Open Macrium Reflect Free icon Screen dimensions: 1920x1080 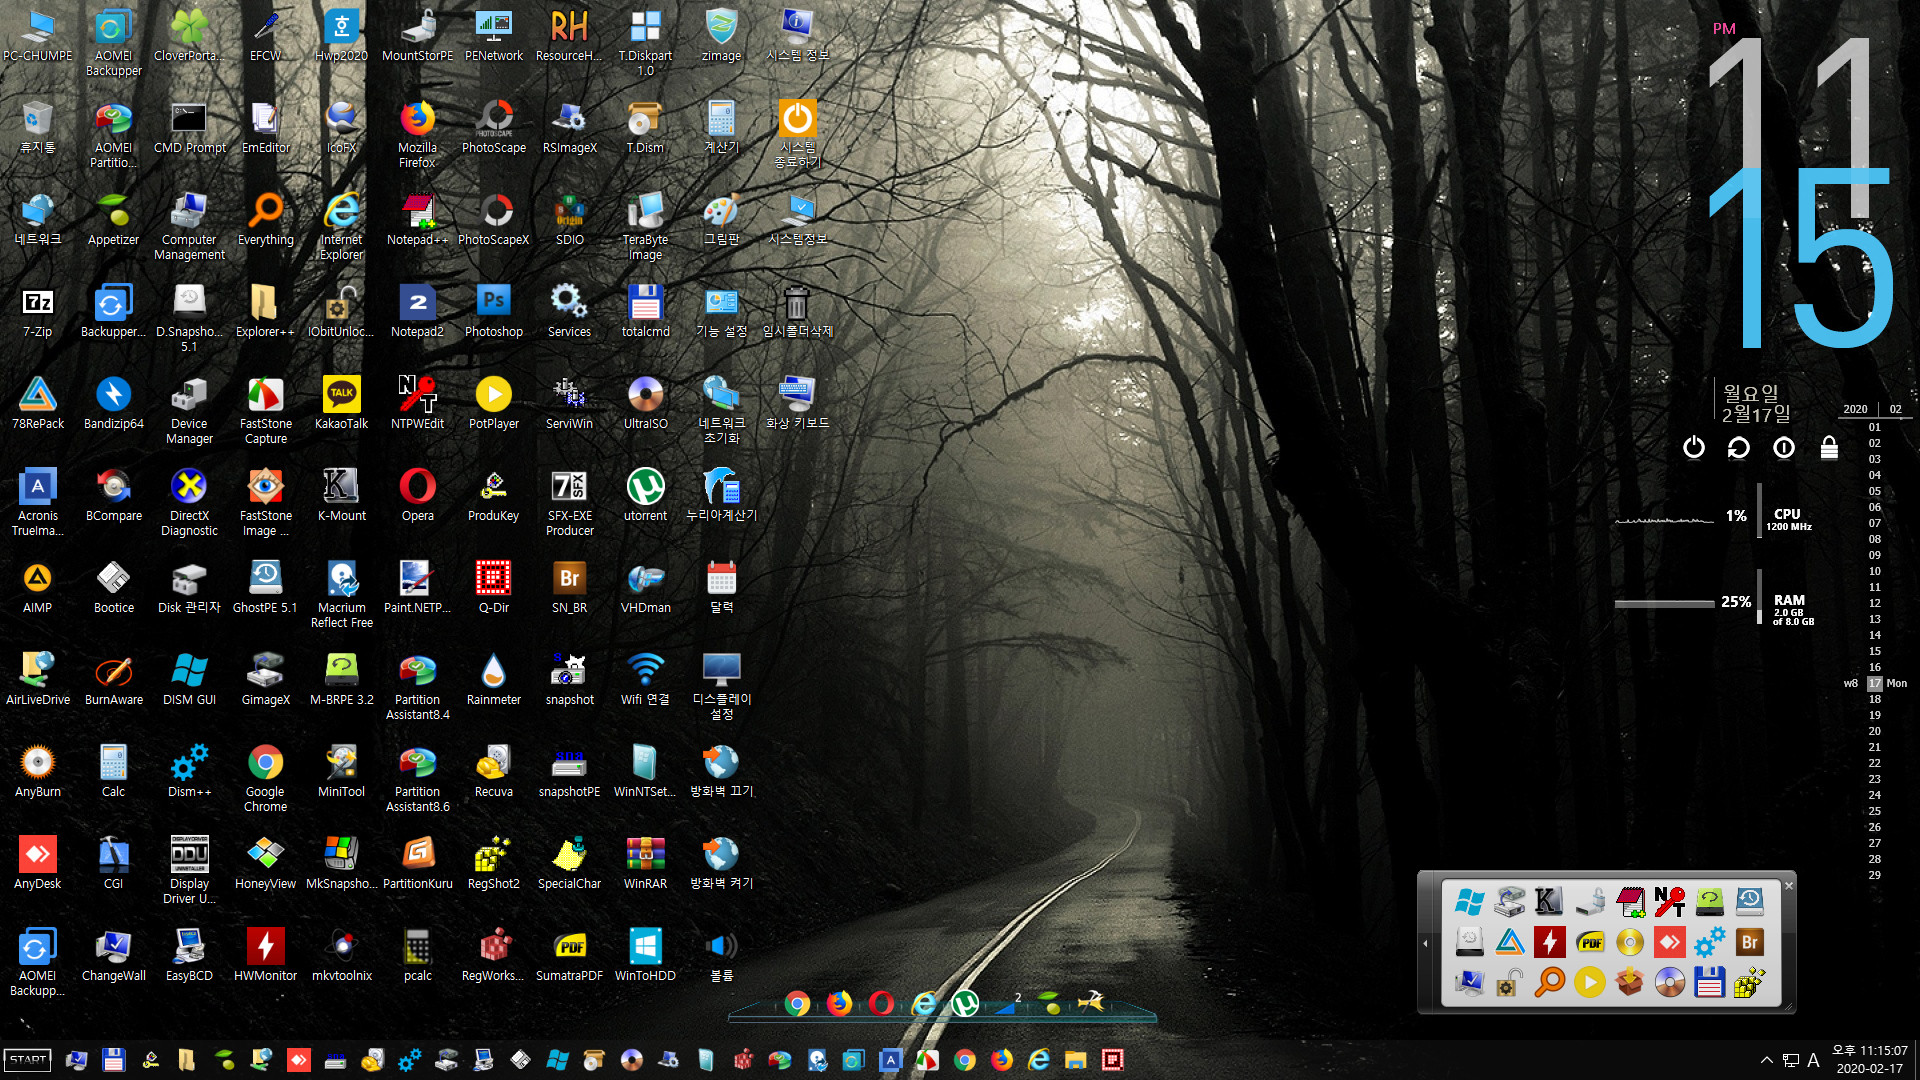click(341, 594)
